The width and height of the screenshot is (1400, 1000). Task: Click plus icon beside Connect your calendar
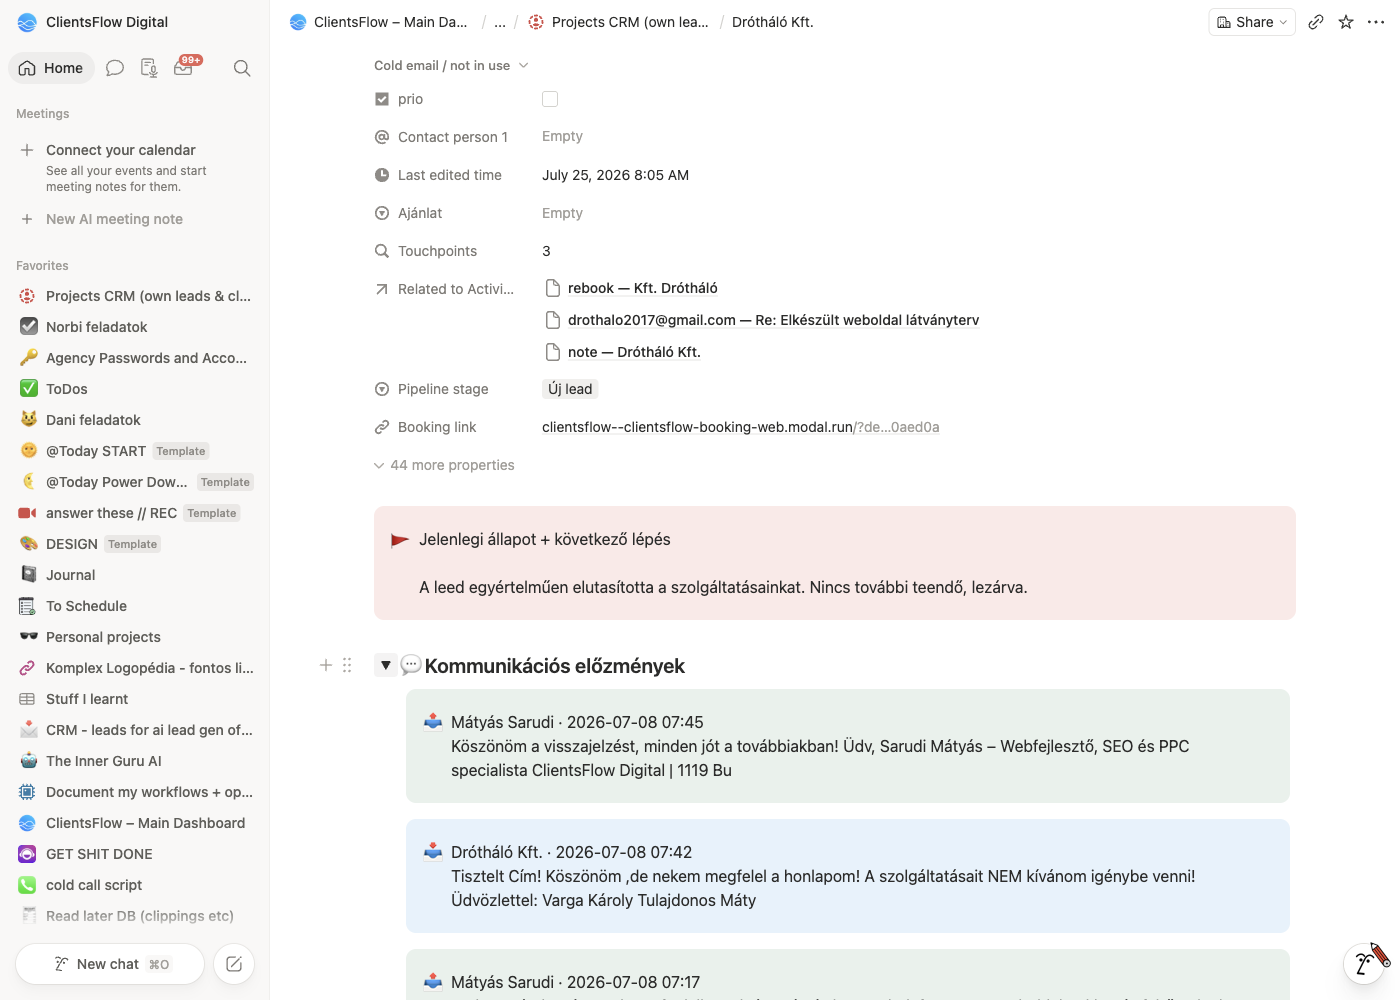click(27, 150)
